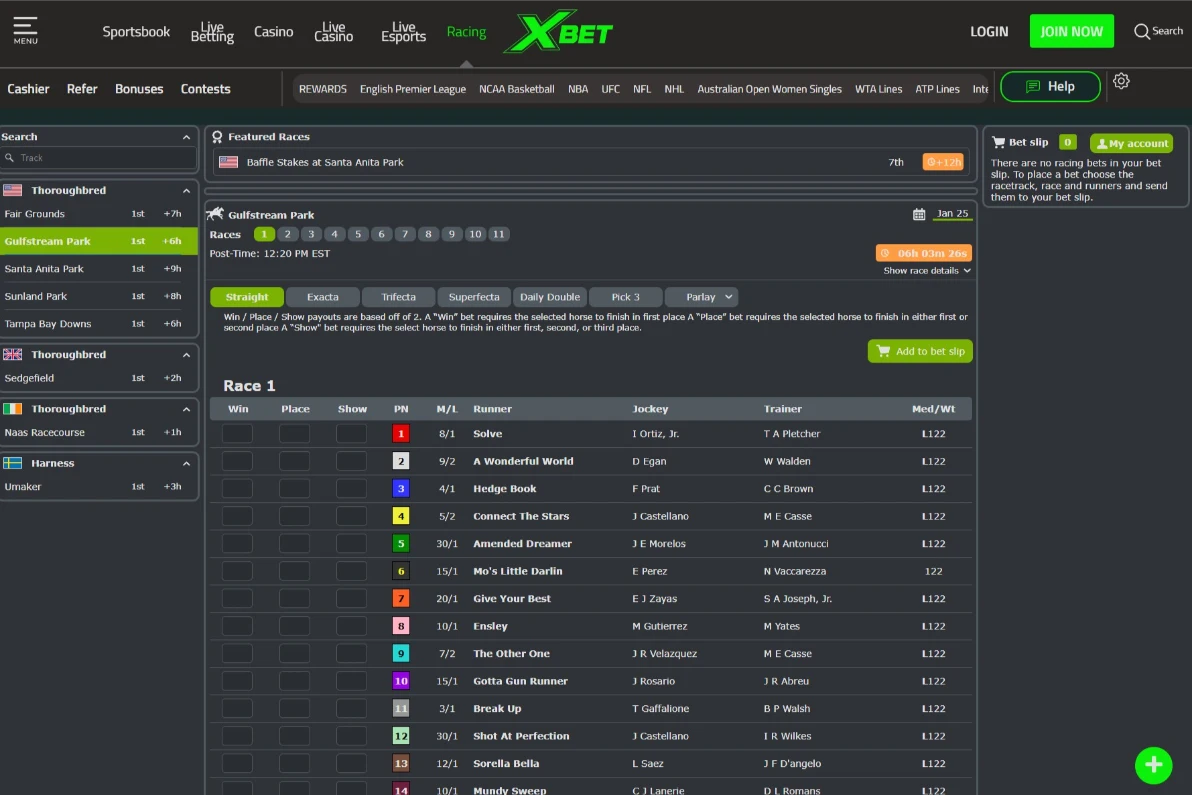The height and width of the screenshot is (795, 1192).
Task: Check the Place box for Hedge Book
Action: [x=294, y=489]
